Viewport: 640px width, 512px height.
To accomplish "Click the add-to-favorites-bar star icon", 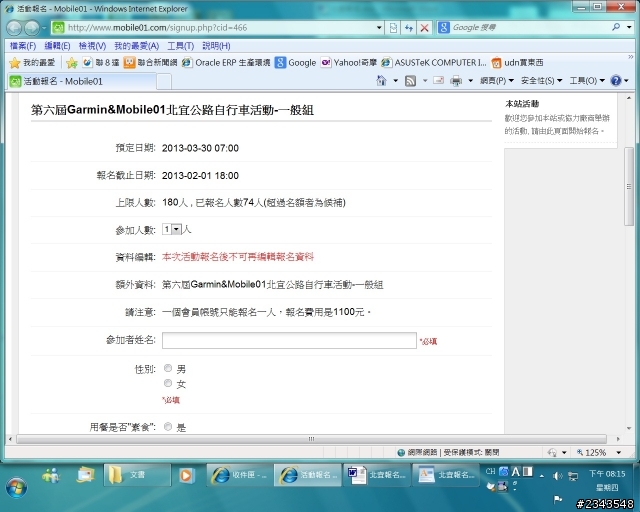I will (x=72, y=62).
